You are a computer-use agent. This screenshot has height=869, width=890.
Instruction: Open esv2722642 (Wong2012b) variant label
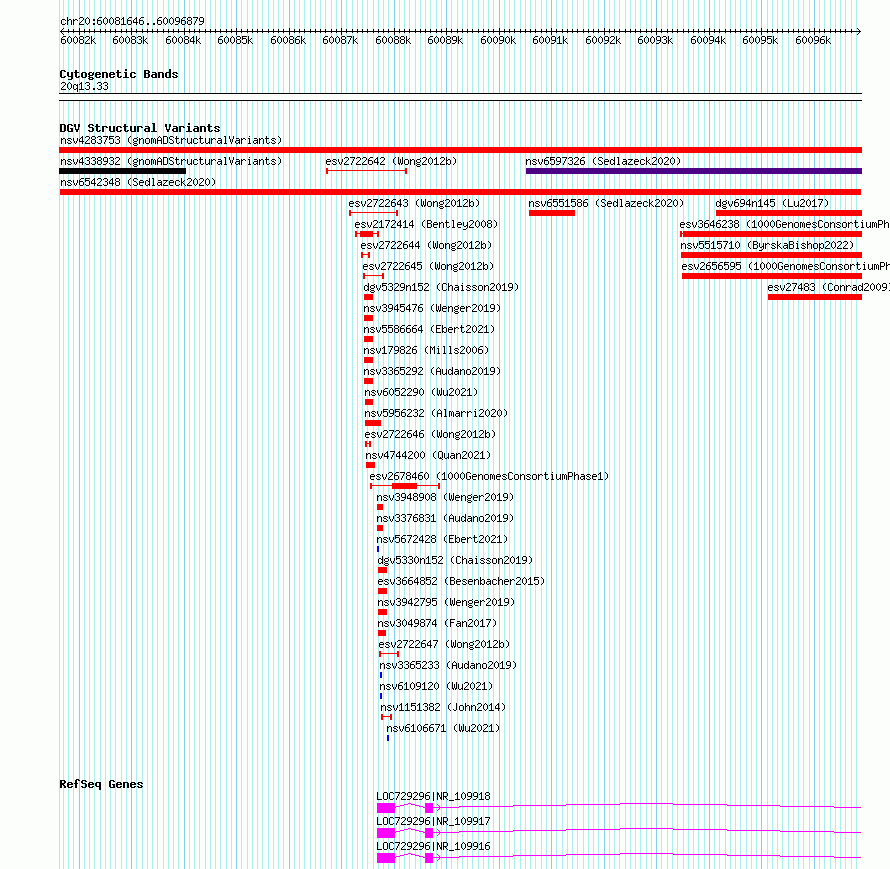pyautogui.click(x=391, y=161)
